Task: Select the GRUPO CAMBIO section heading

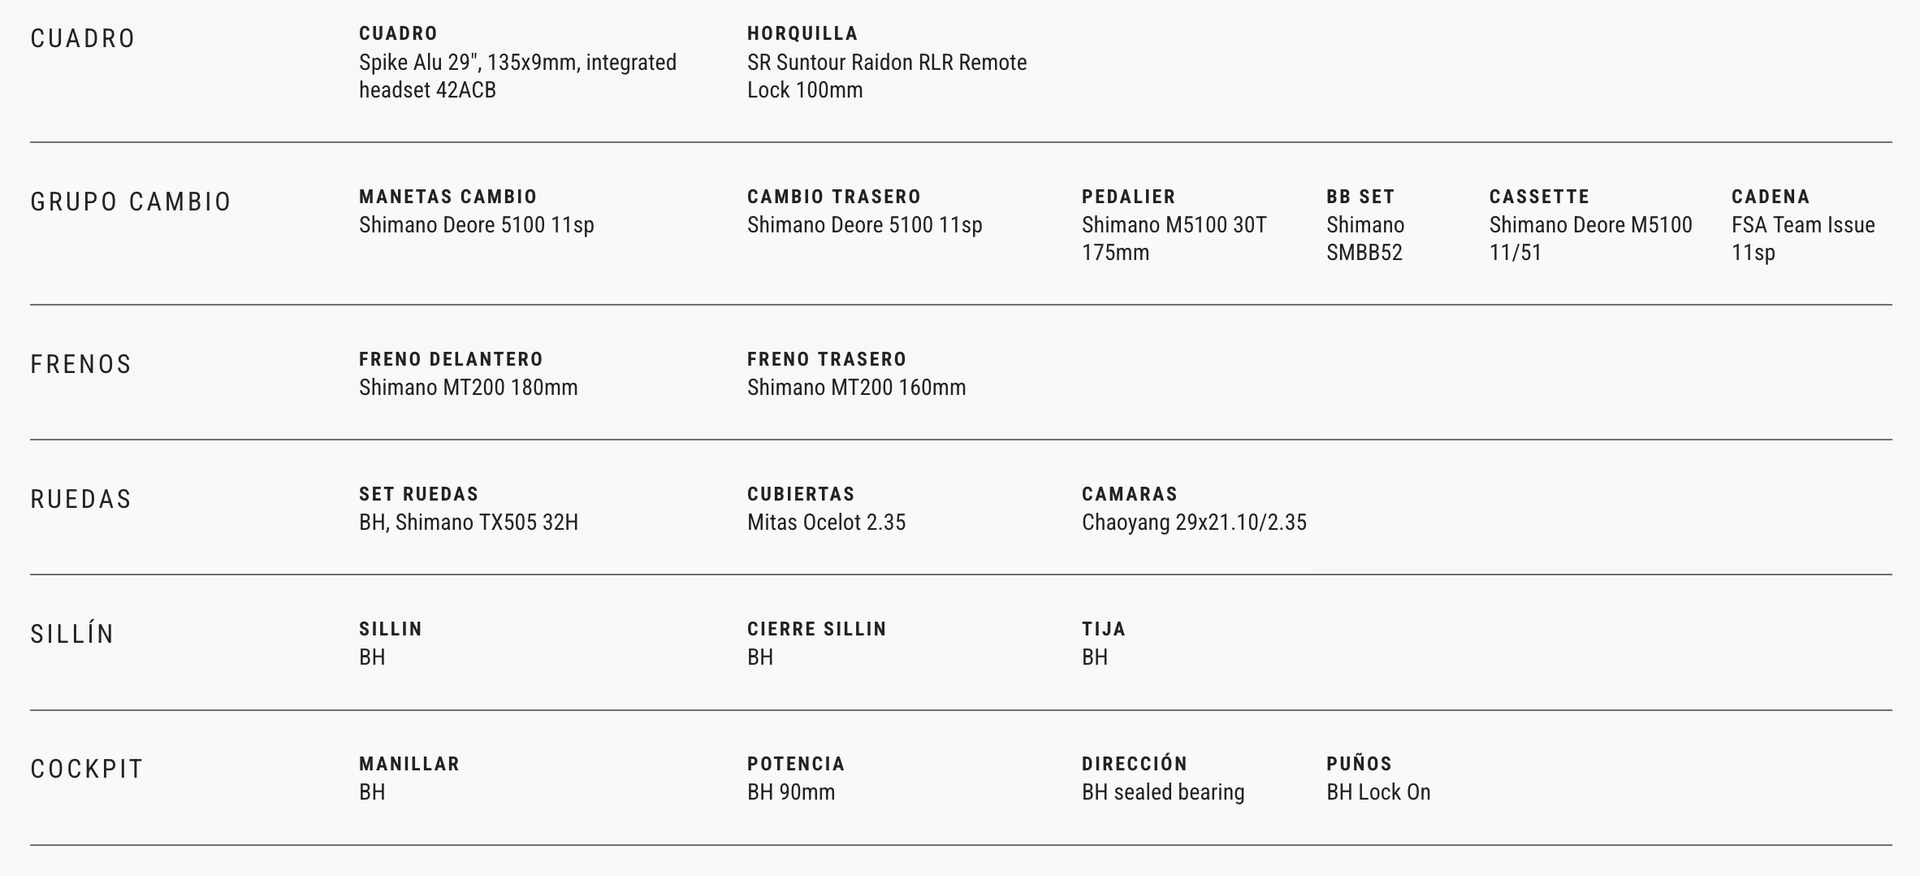Action: click(131, 202)
